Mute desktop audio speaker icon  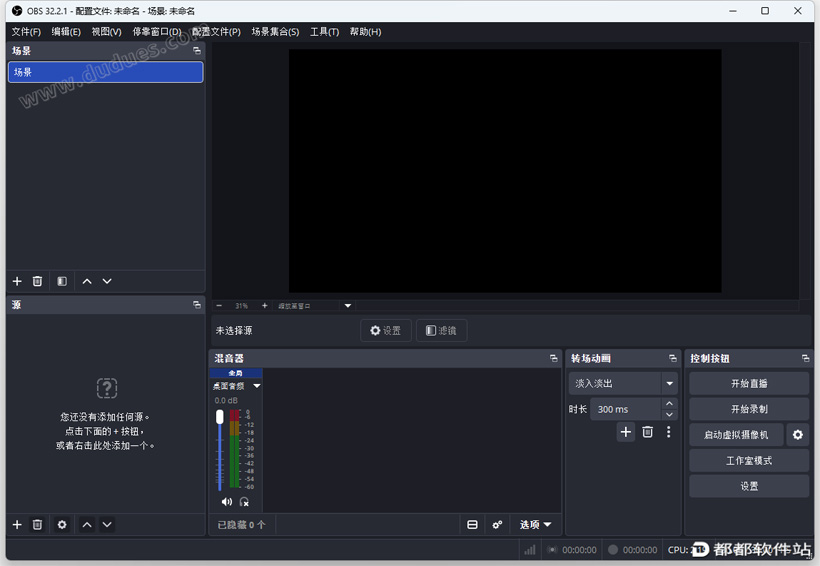[x=226, y=502]
